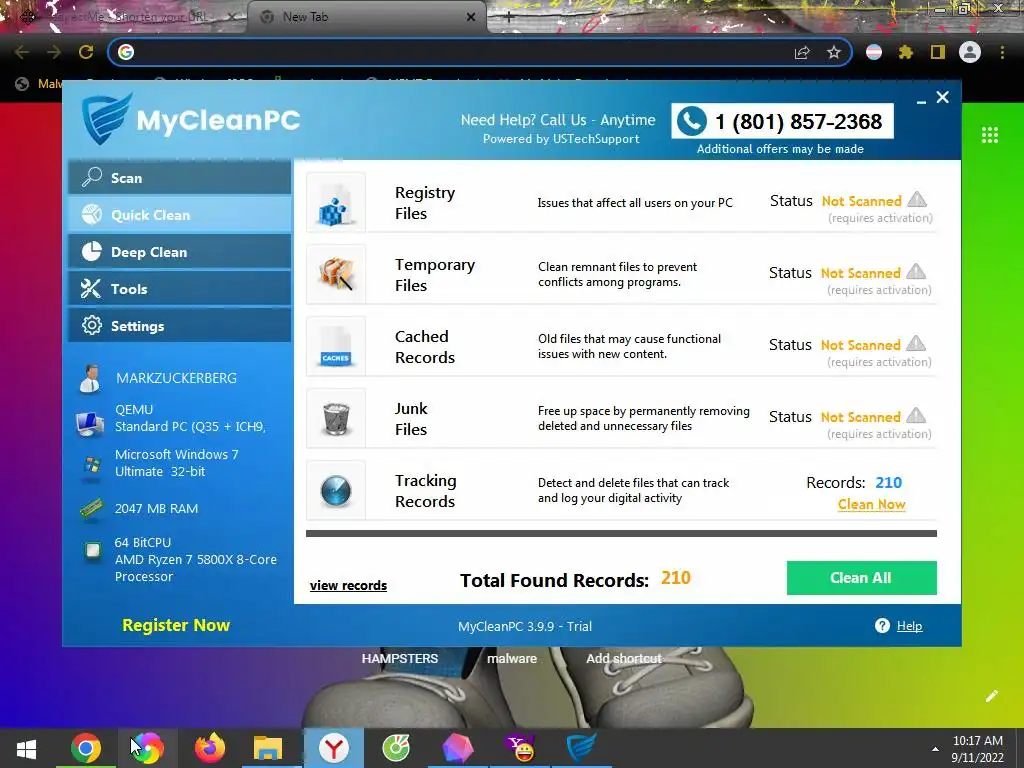This screenshot has height=768, width=1024.
Task: Open the Chrome Extensions puzzle icon
Action: (905, 52)
